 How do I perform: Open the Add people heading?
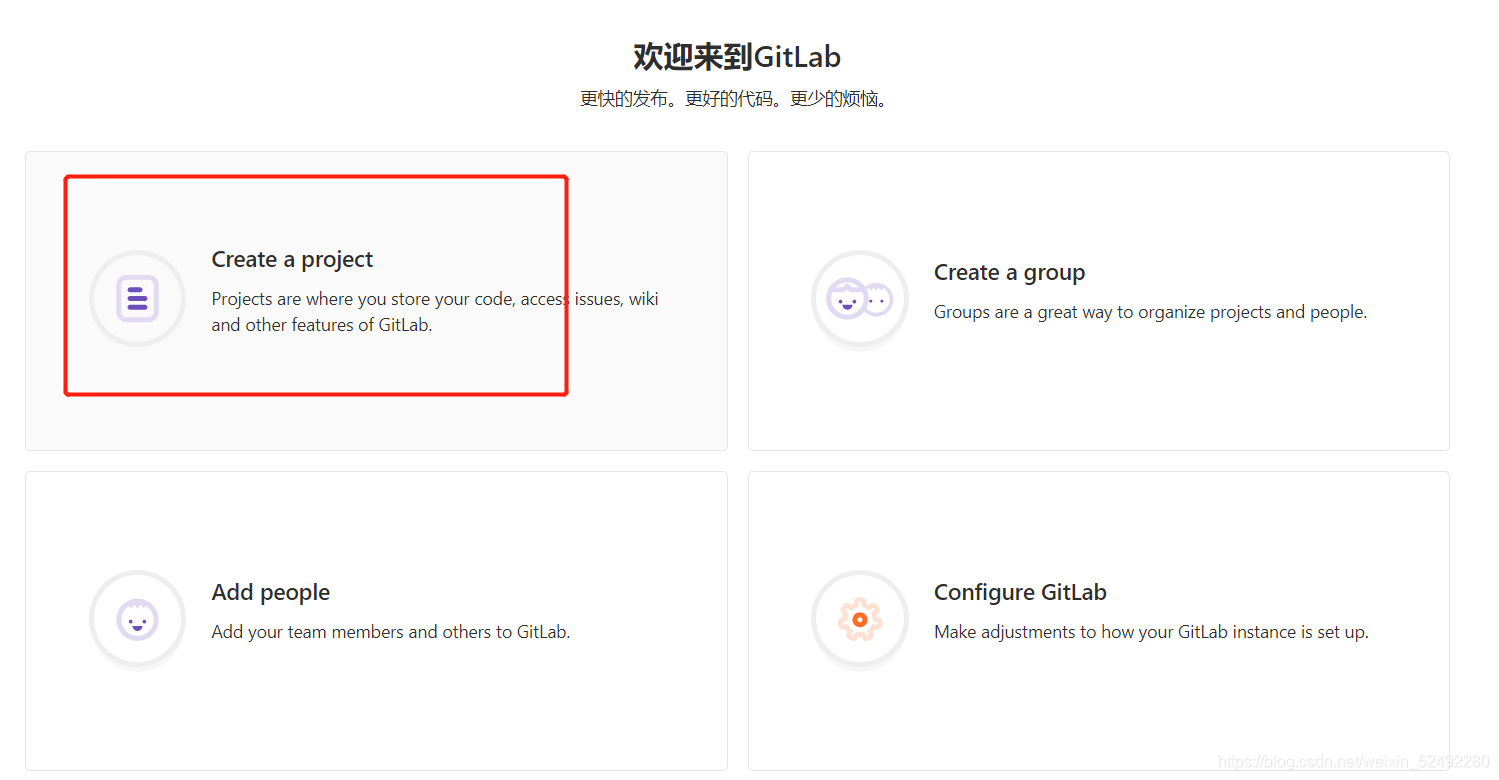(271, 592)
